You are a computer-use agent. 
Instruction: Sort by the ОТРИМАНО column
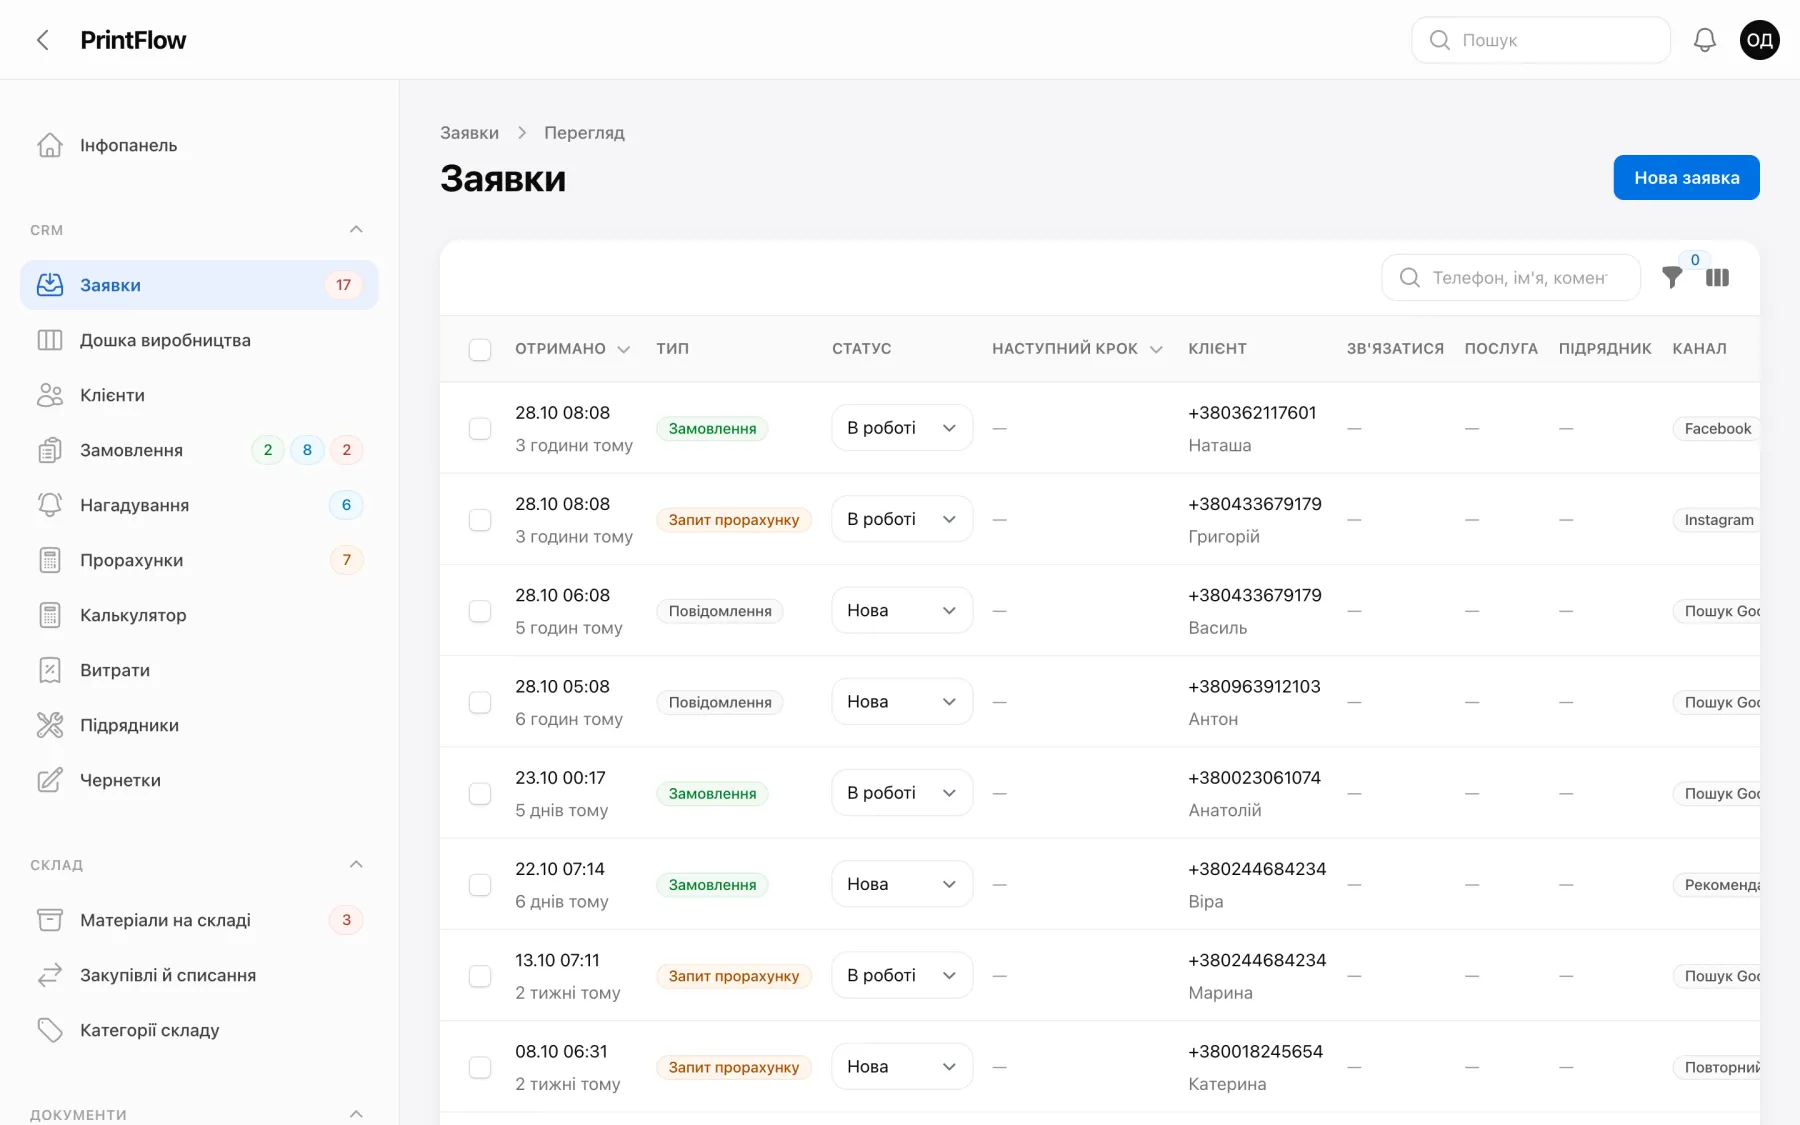coord(572,349)
